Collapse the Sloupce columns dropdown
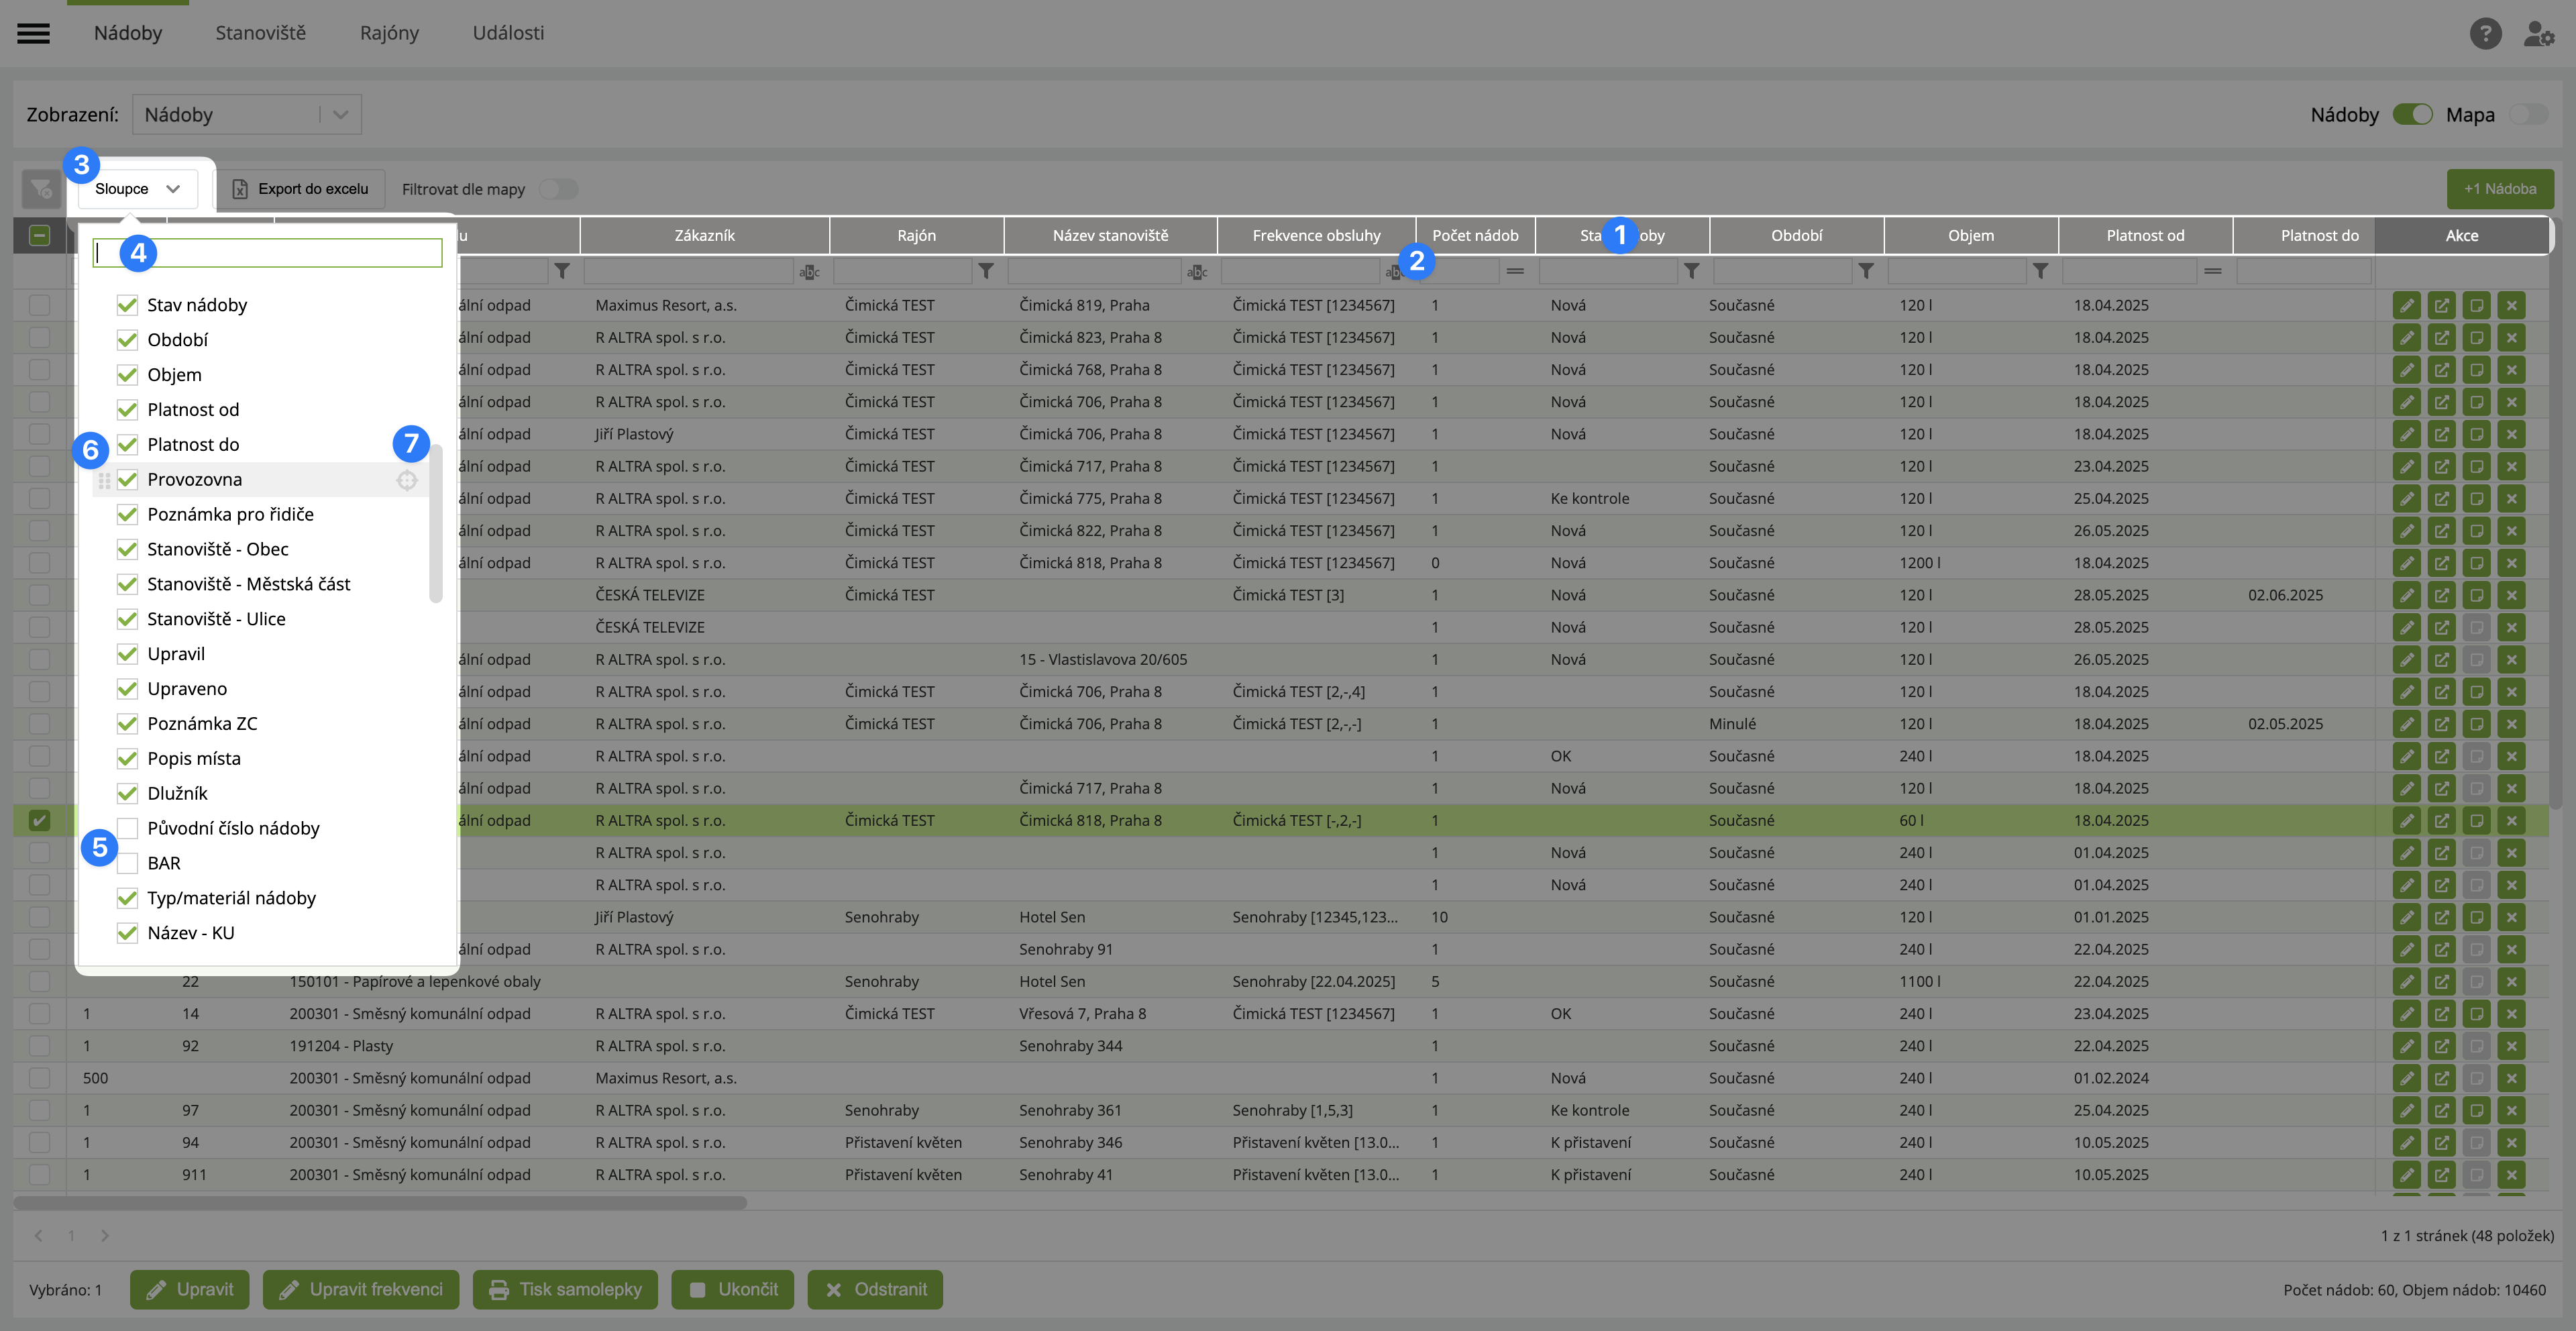This screenshot has width=2576, height=1331. [137, 188]
